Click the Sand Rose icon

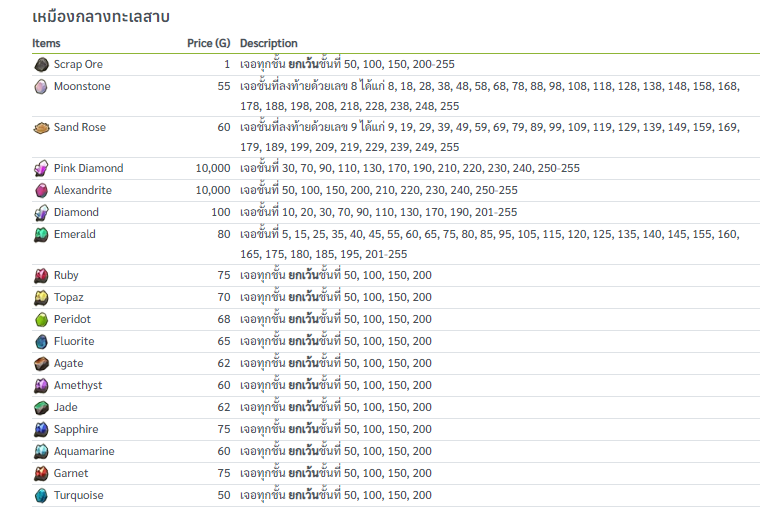click(x=41, y=128)
